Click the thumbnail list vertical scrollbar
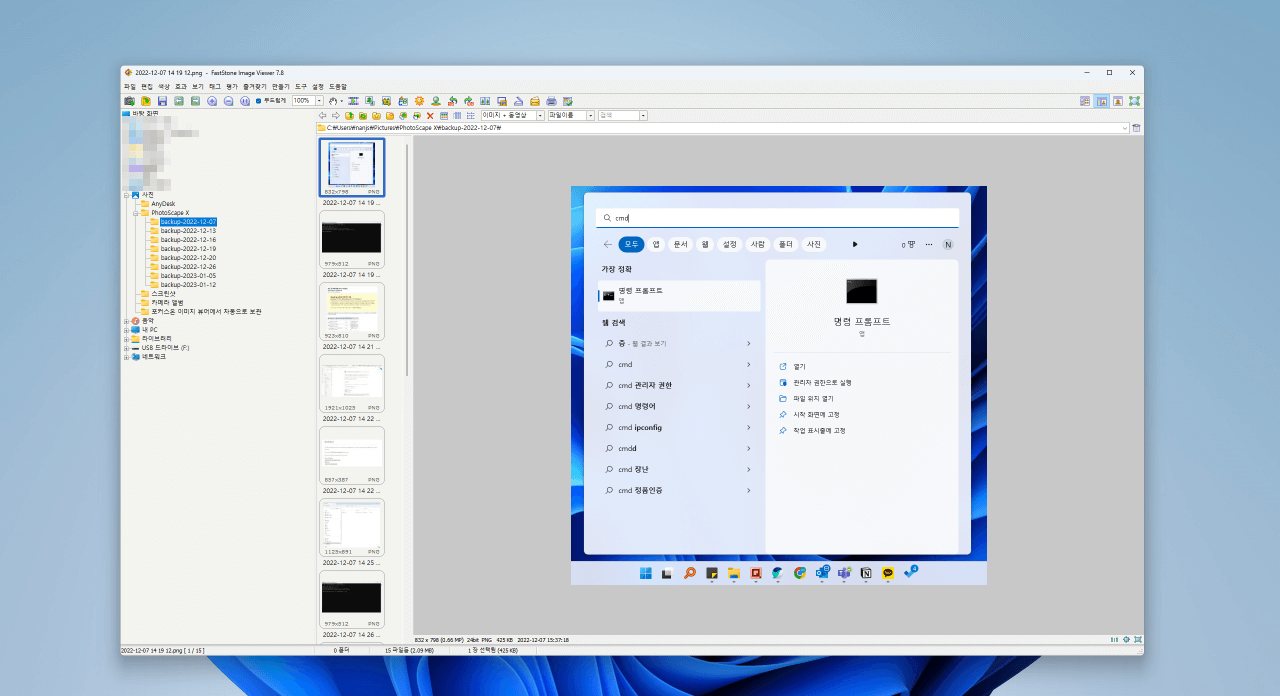This screenshot has height=696, width=1280. (406, 260)
